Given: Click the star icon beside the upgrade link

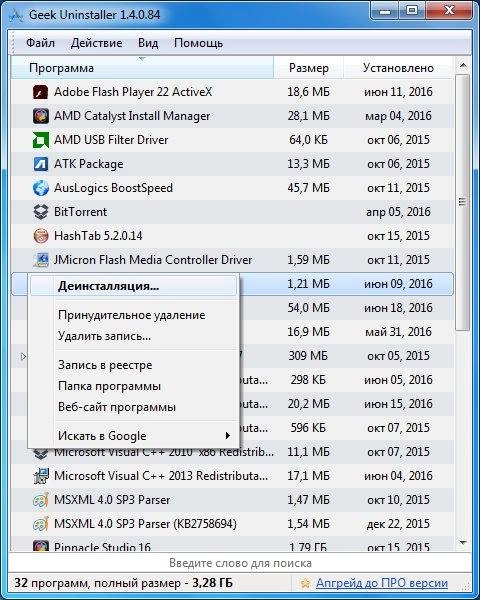Looking at the screenshot, I should tap(305, 583).
